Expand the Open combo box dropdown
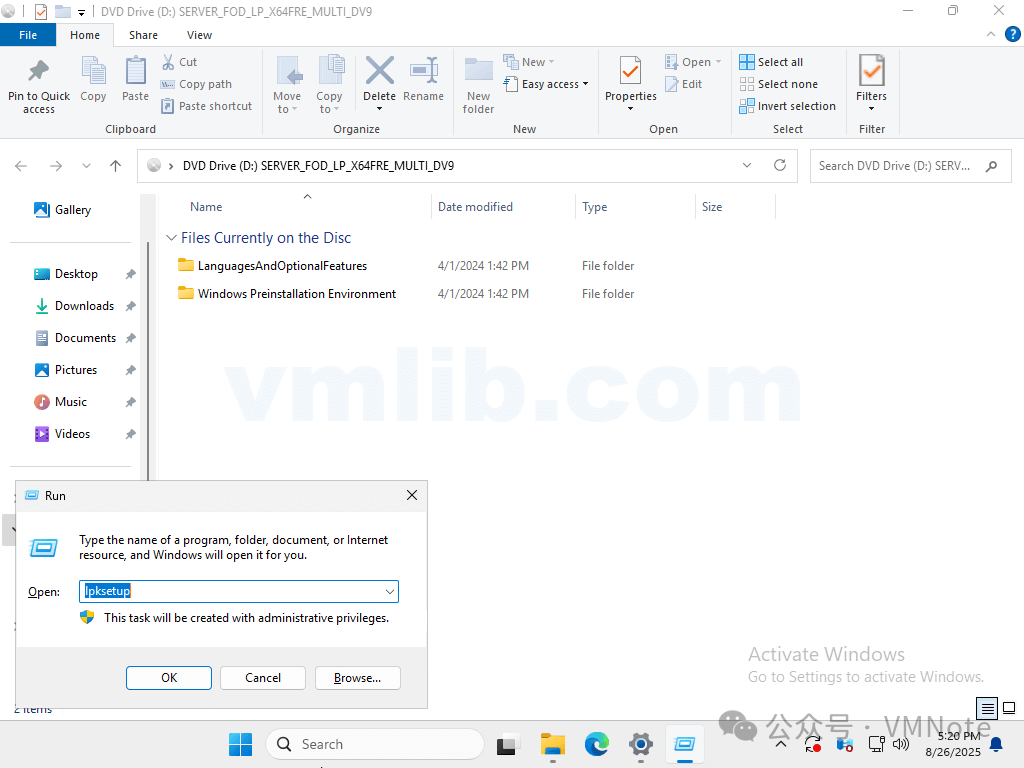 tap(389, 592)
